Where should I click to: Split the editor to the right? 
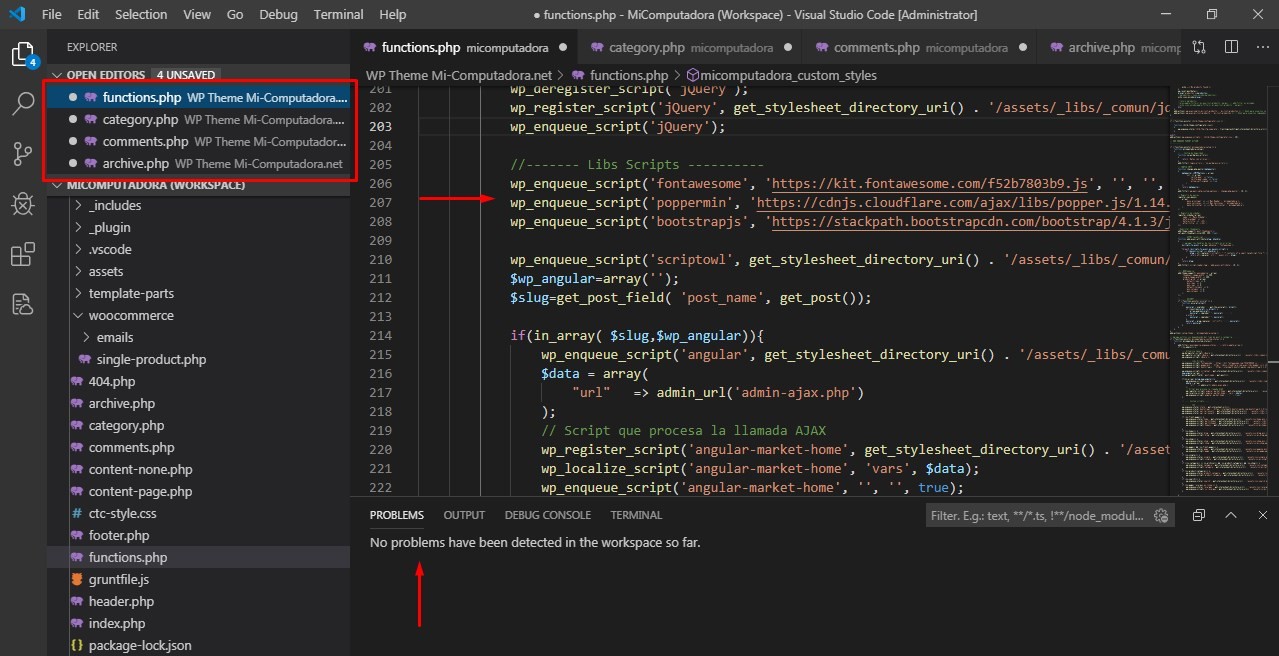coord(1231,47)
